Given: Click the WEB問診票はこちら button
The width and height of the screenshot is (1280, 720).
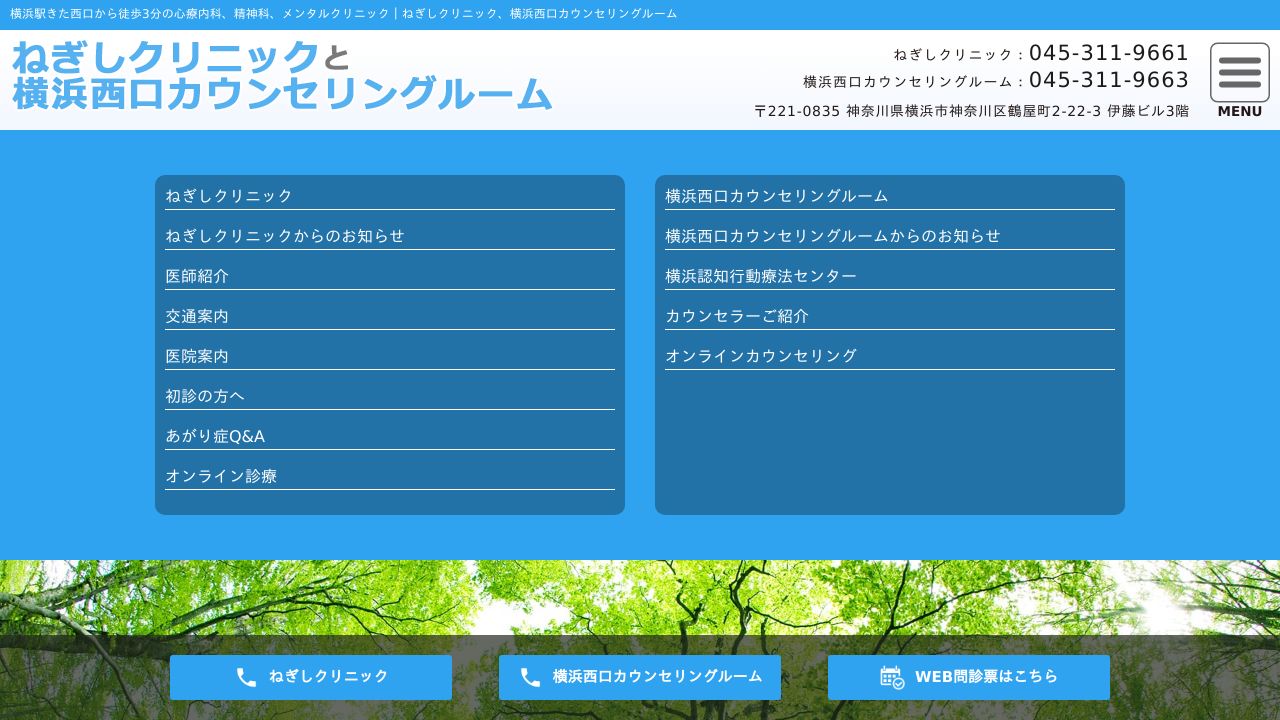Looking at the screenshot, I should (x=968, y=677).
